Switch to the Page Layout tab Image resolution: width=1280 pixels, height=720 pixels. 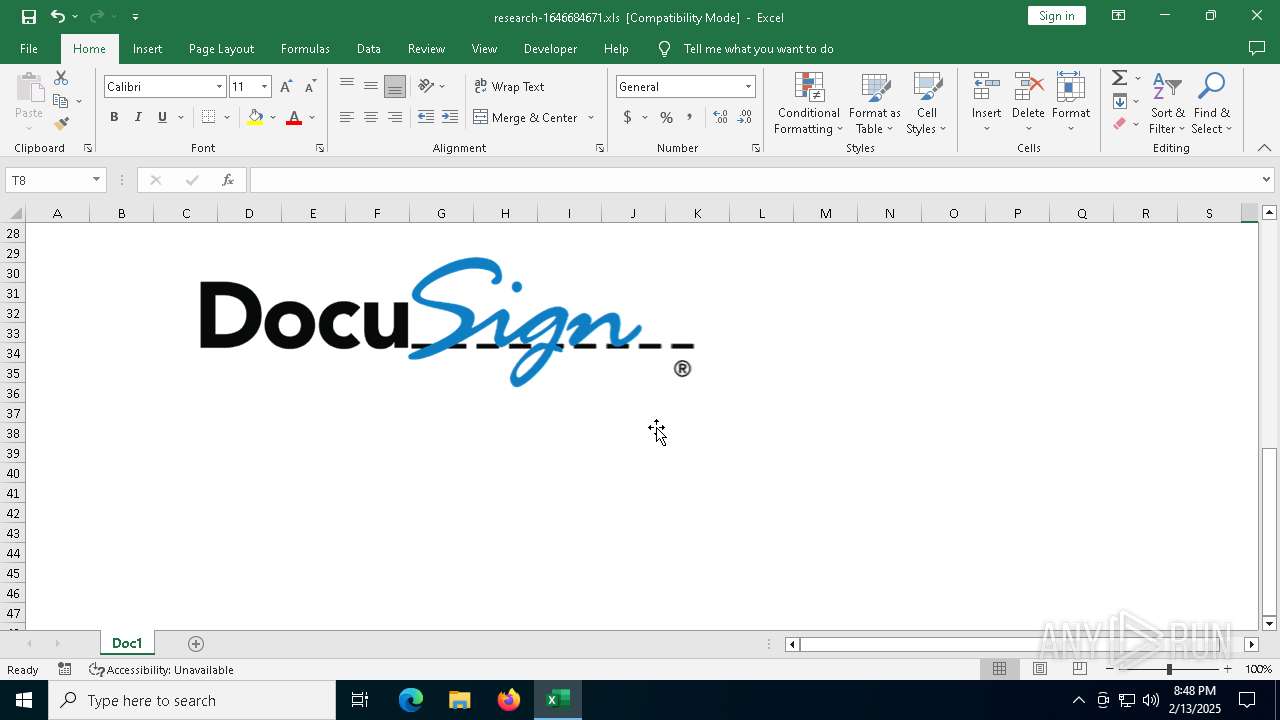click(221, 48)
